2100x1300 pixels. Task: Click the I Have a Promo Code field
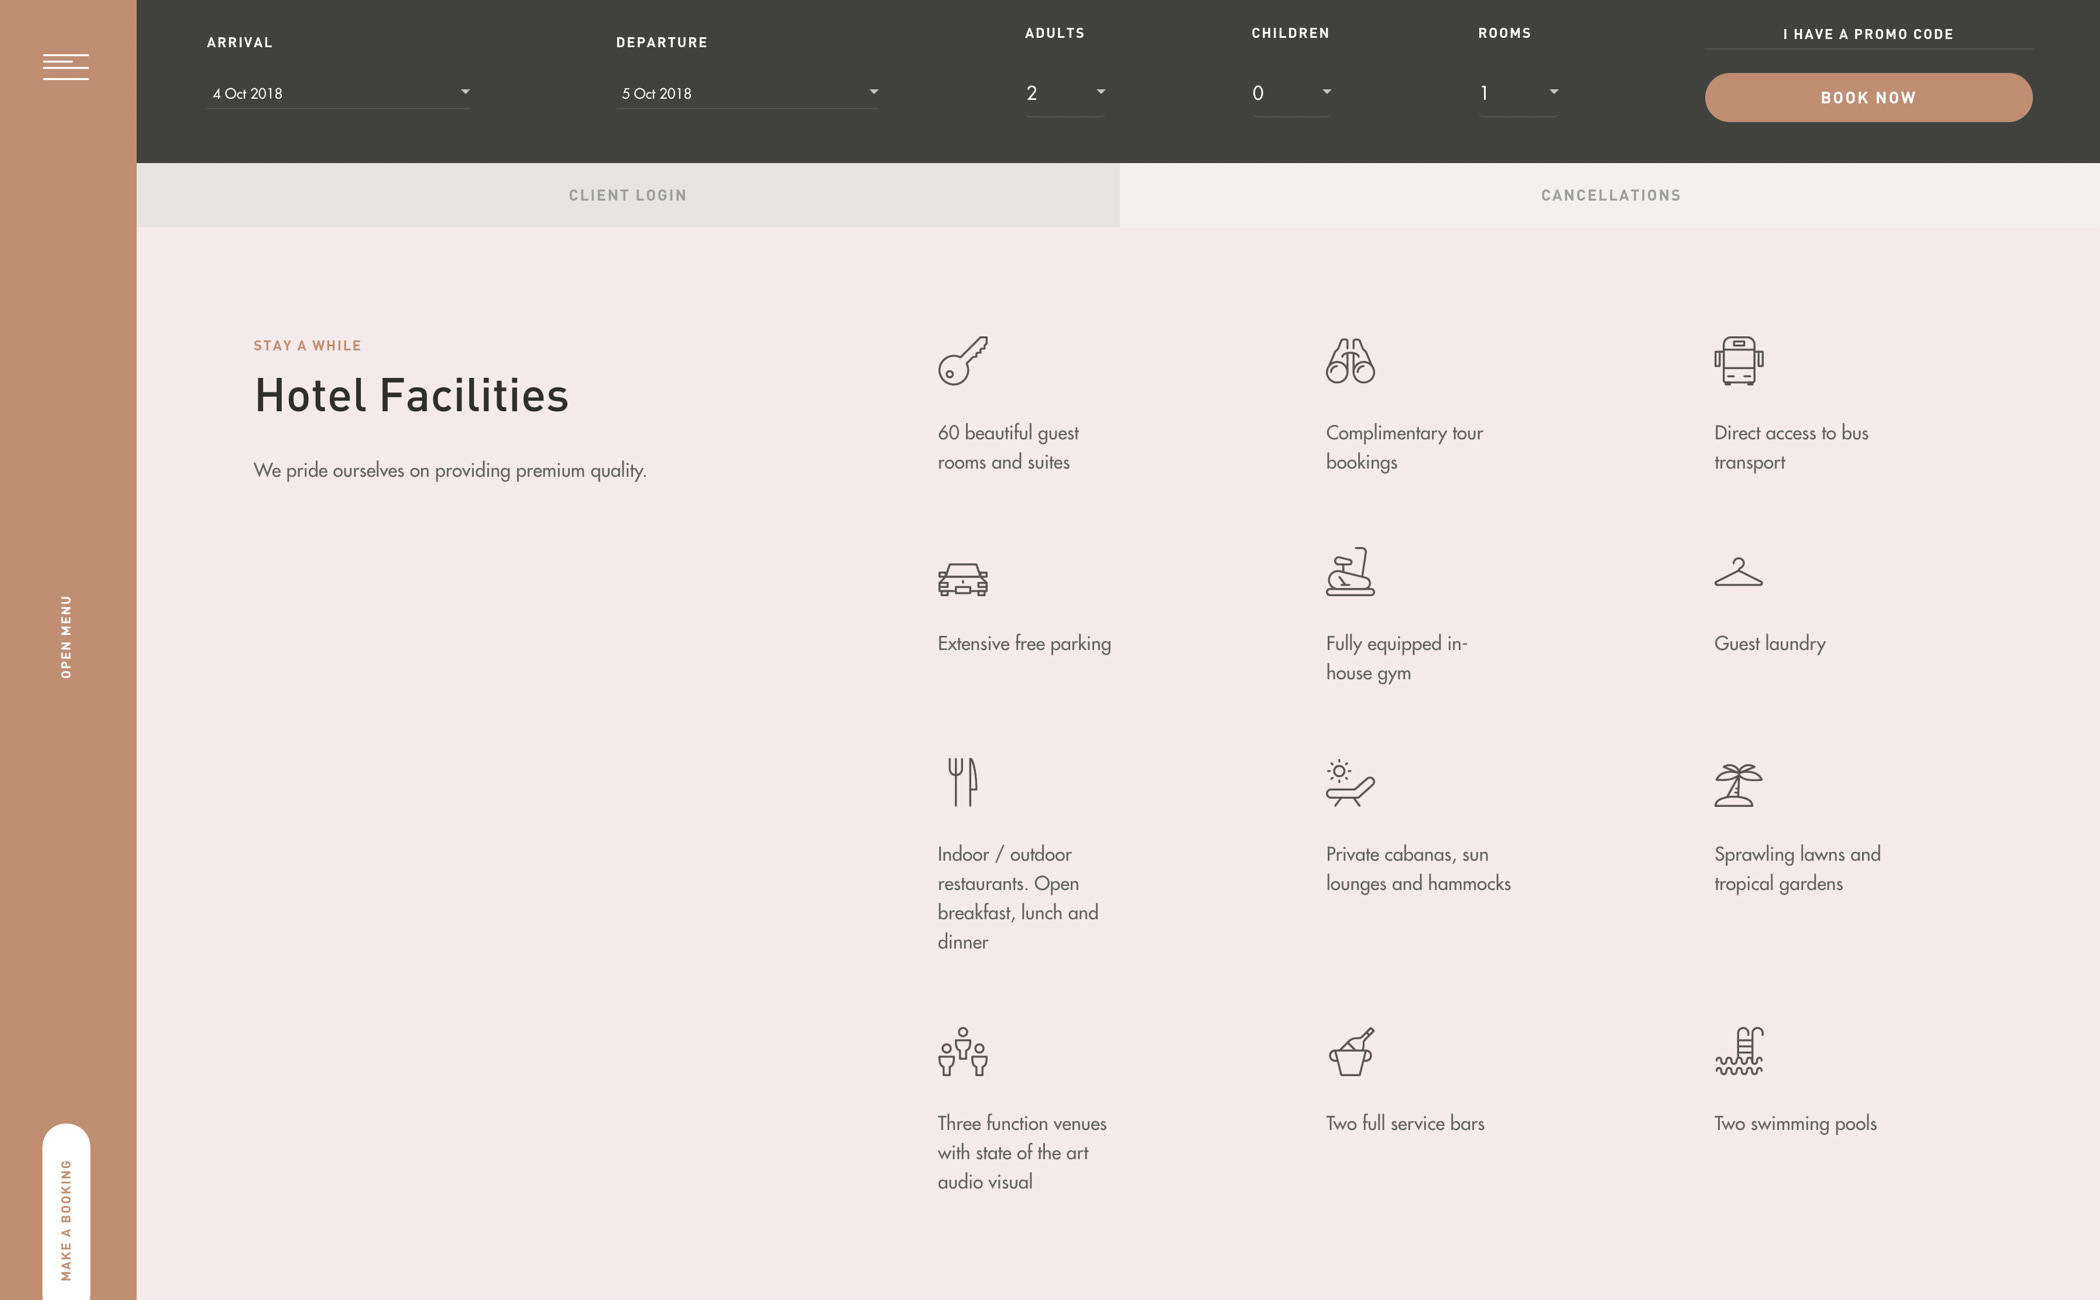pos(1867,35)
